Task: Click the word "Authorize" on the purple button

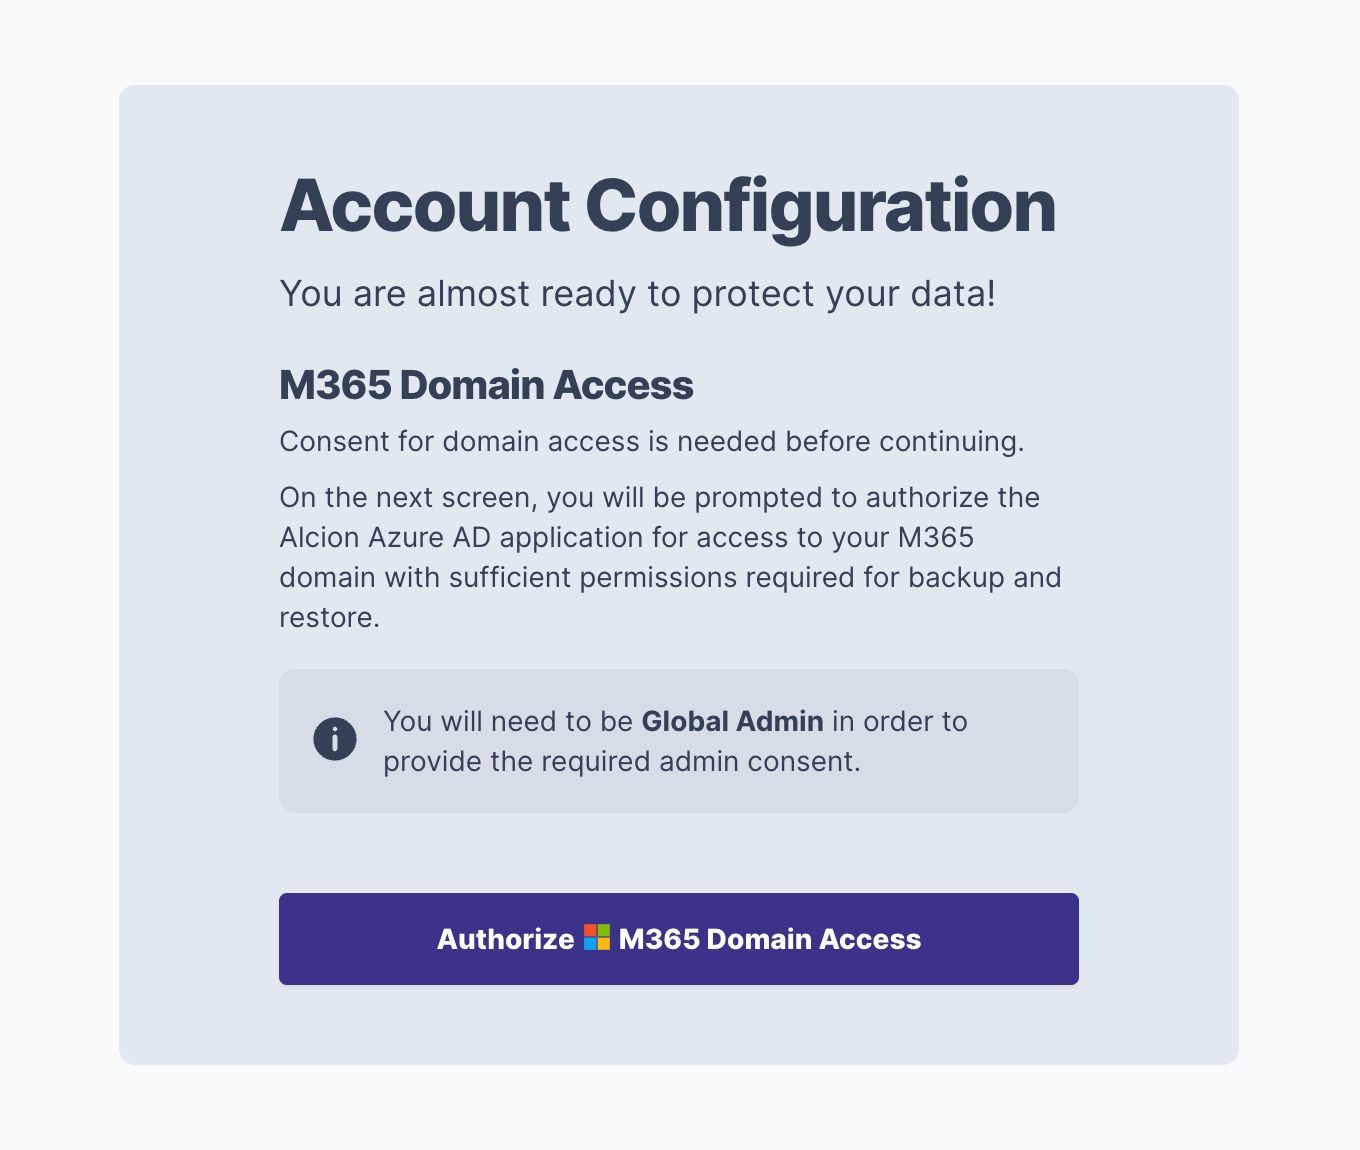Action: coord(506,939)
